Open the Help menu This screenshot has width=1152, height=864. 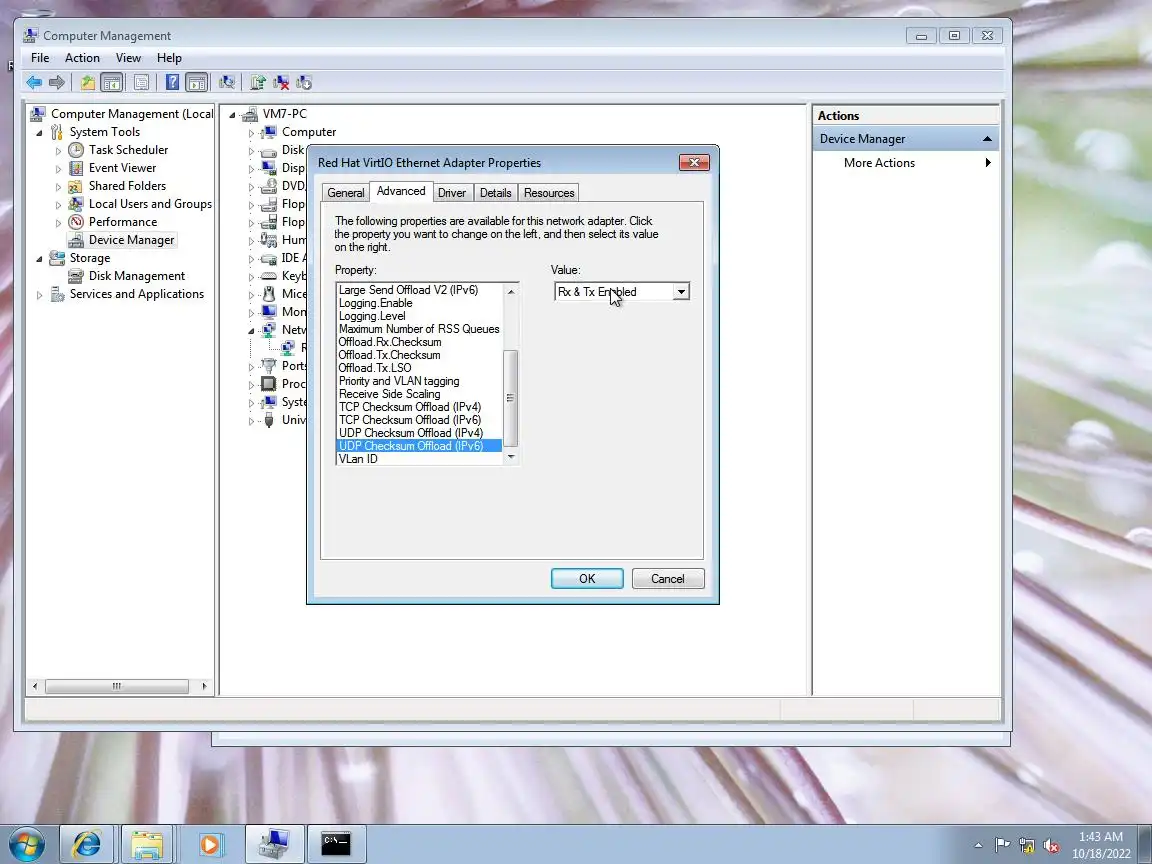pos(169,58)
